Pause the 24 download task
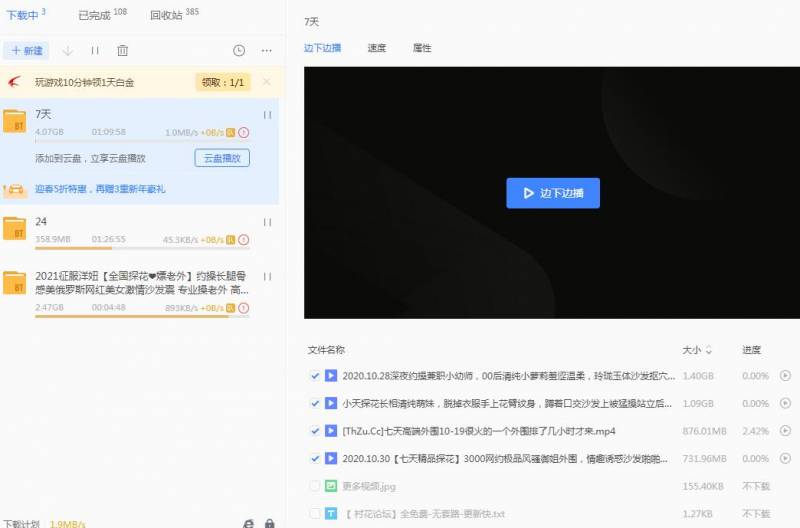The image size is (800, 528). pyautogui.click(x=267, y=222)
